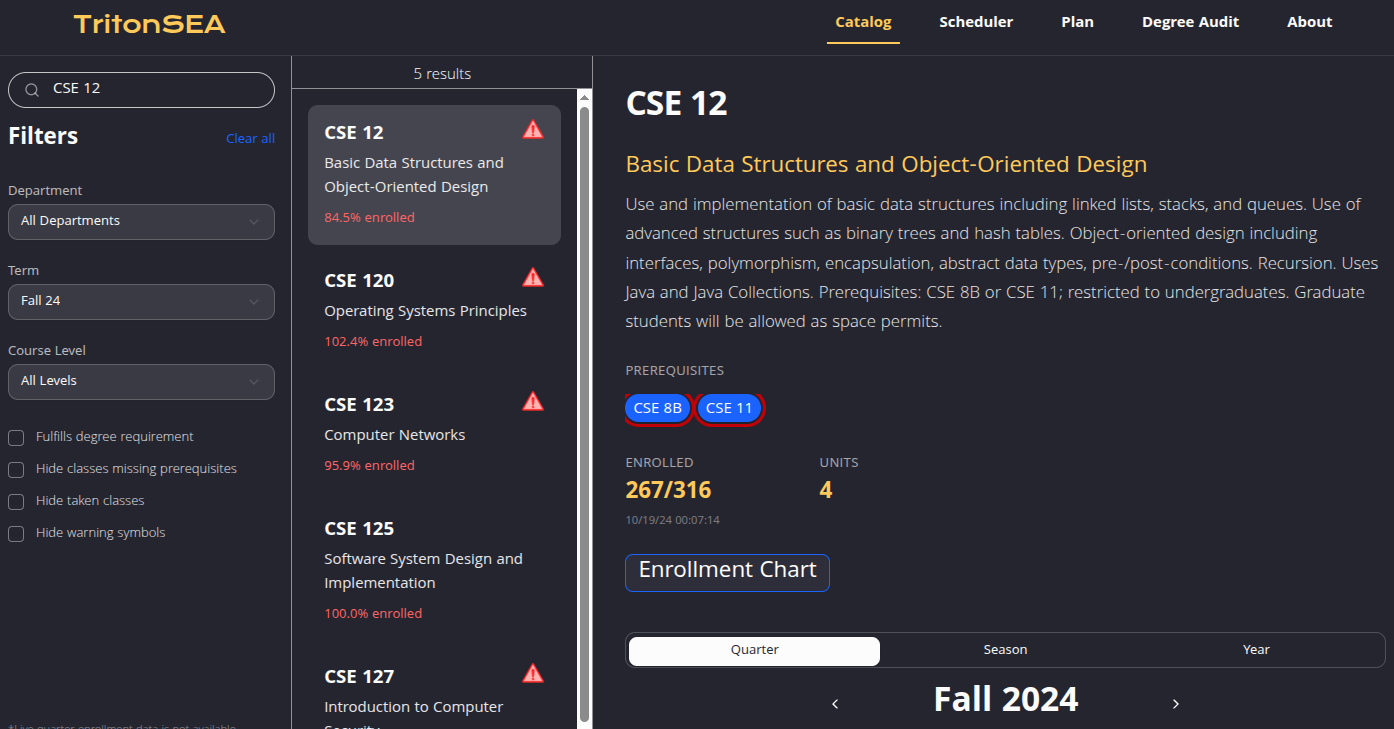
Task: Click warning icon on CSE 12 card
Action: [533, 129]
